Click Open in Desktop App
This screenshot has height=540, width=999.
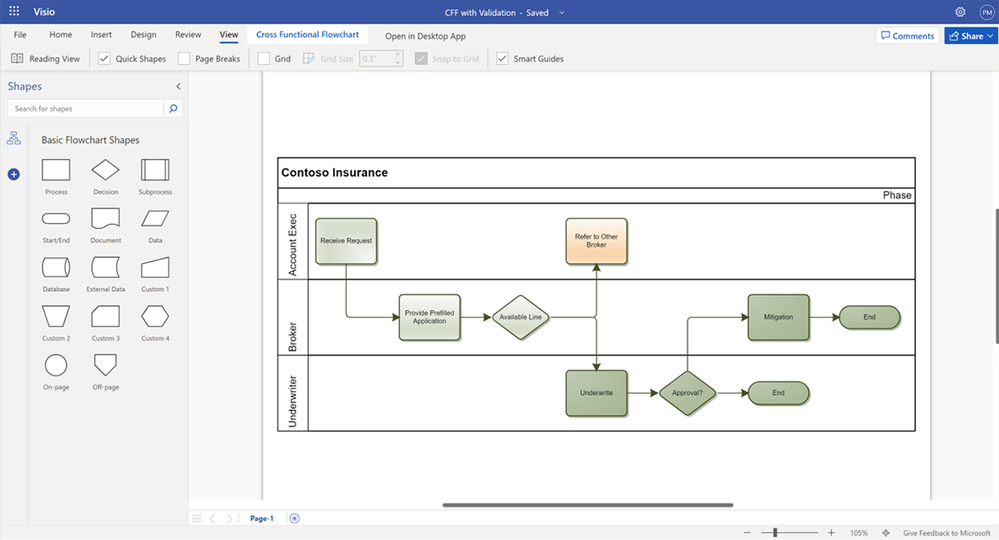point(425,36)
